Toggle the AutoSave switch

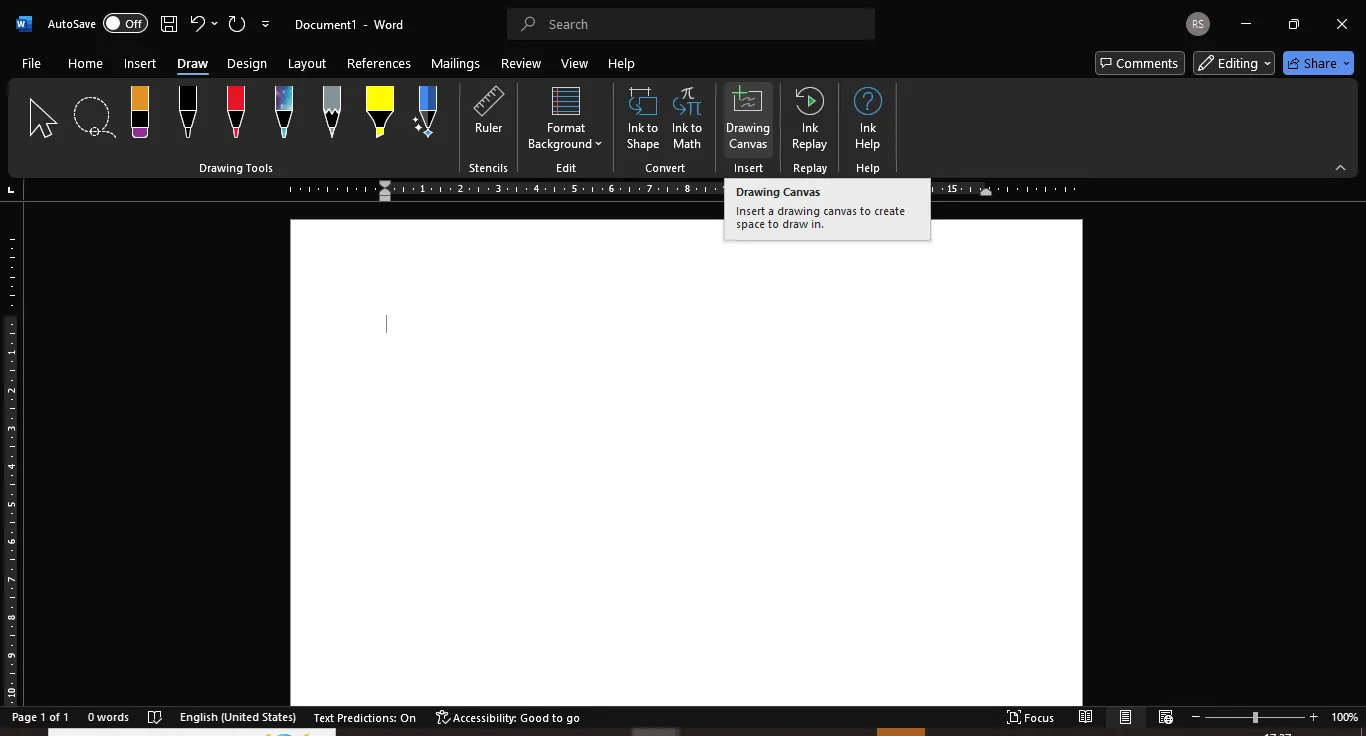coord(125,24)
